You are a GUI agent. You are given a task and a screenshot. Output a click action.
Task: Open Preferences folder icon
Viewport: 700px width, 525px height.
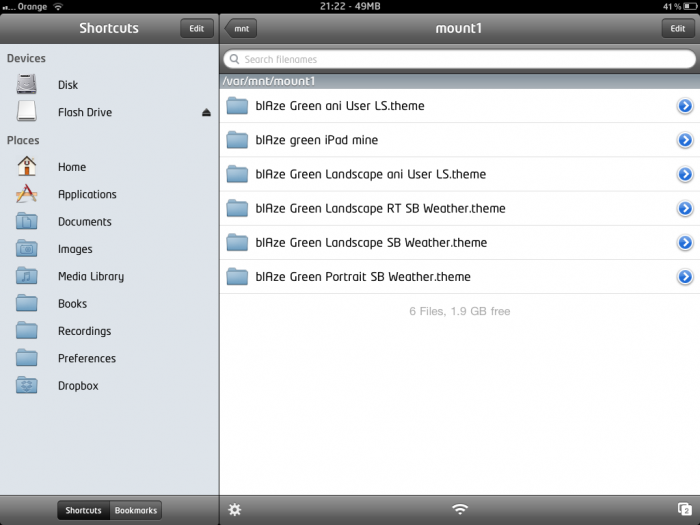[26, 358]
